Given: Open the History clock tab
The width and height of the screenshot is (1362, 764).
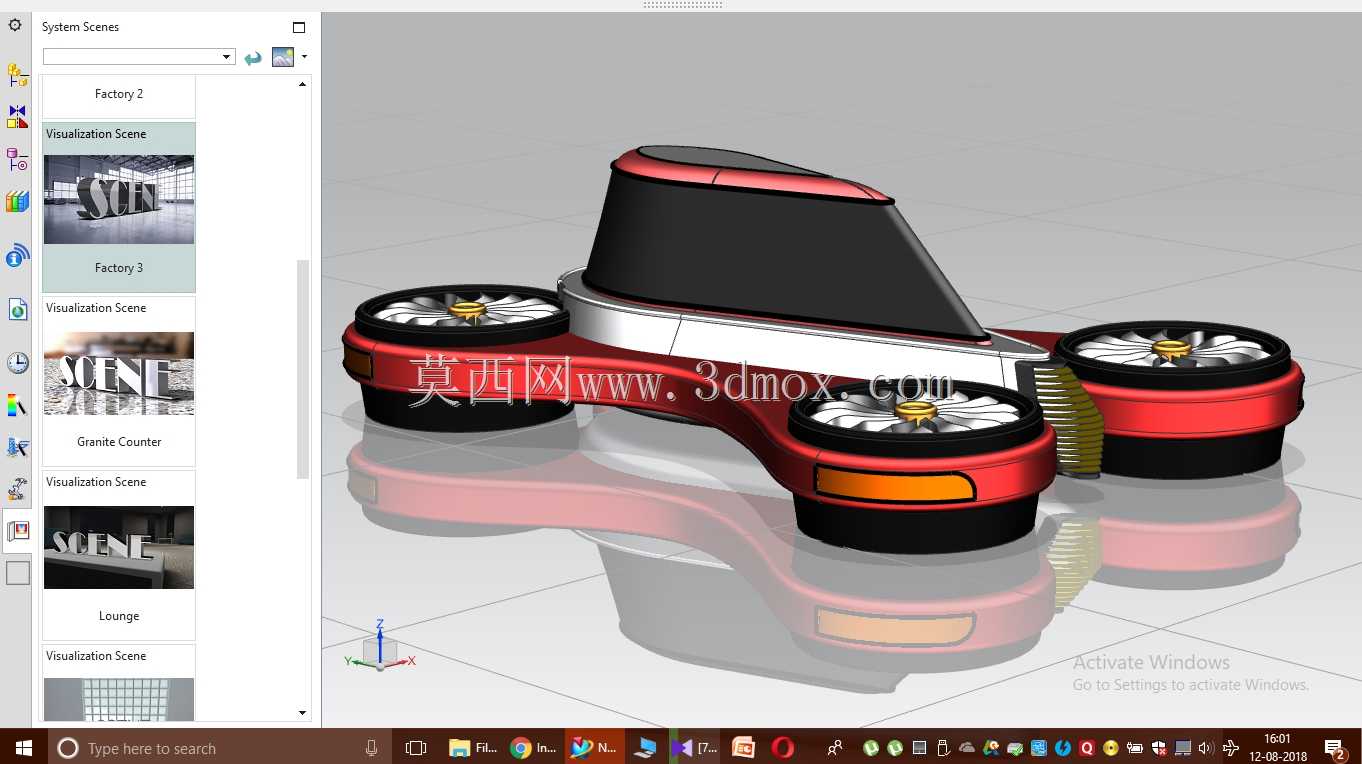Looking at the screenshot, I should point(17,363).
